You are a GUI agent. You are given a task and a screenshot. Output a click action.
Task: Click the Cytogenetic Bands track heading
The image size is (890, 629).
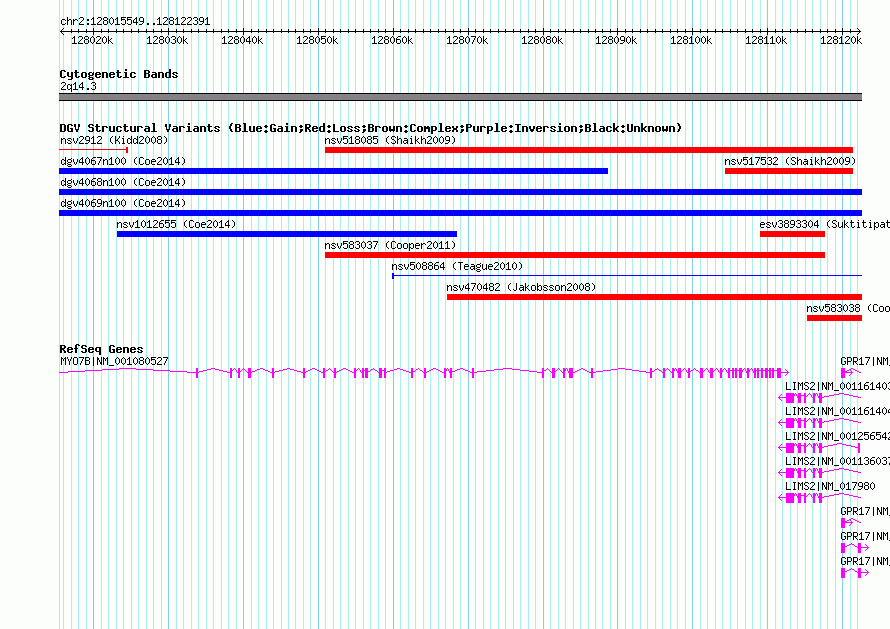[x=119, y=74]
